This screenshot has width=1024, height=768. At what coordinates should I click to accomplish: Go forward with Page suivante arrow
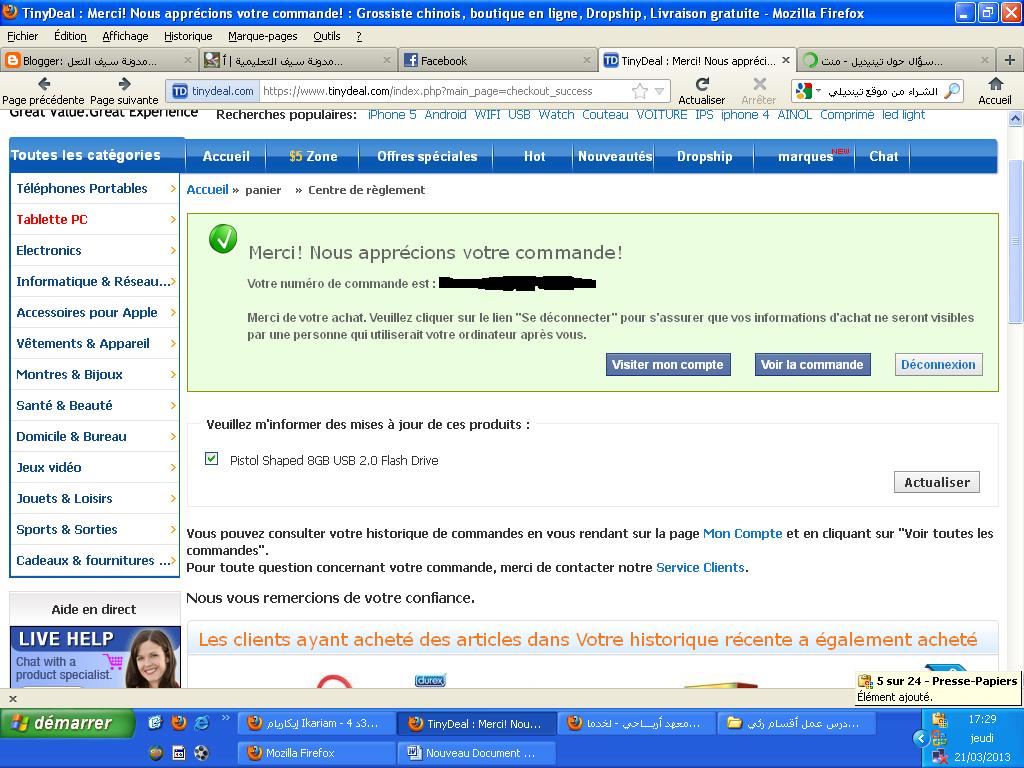click(x=124, y=84)
